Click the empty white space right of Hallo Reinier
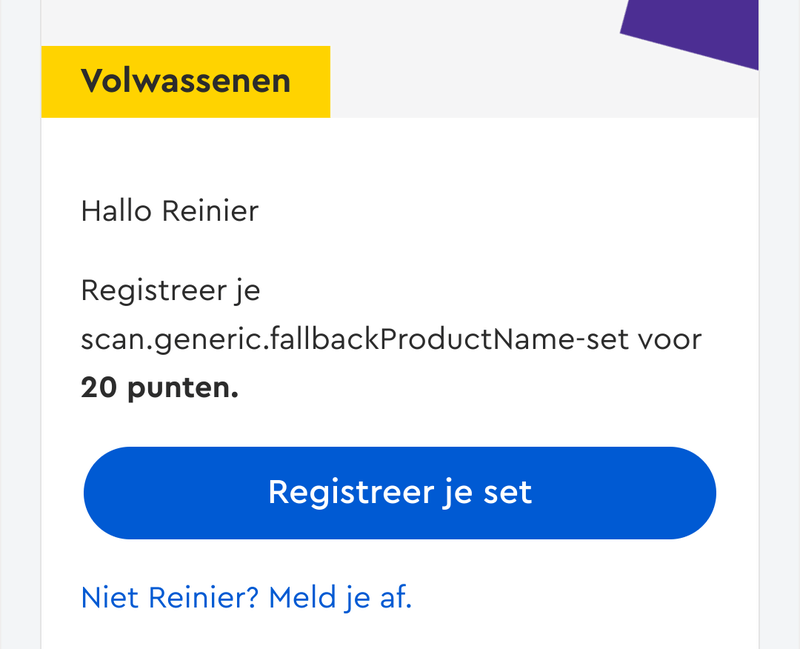Screen dimensions: 800x649 coord(500,211)
